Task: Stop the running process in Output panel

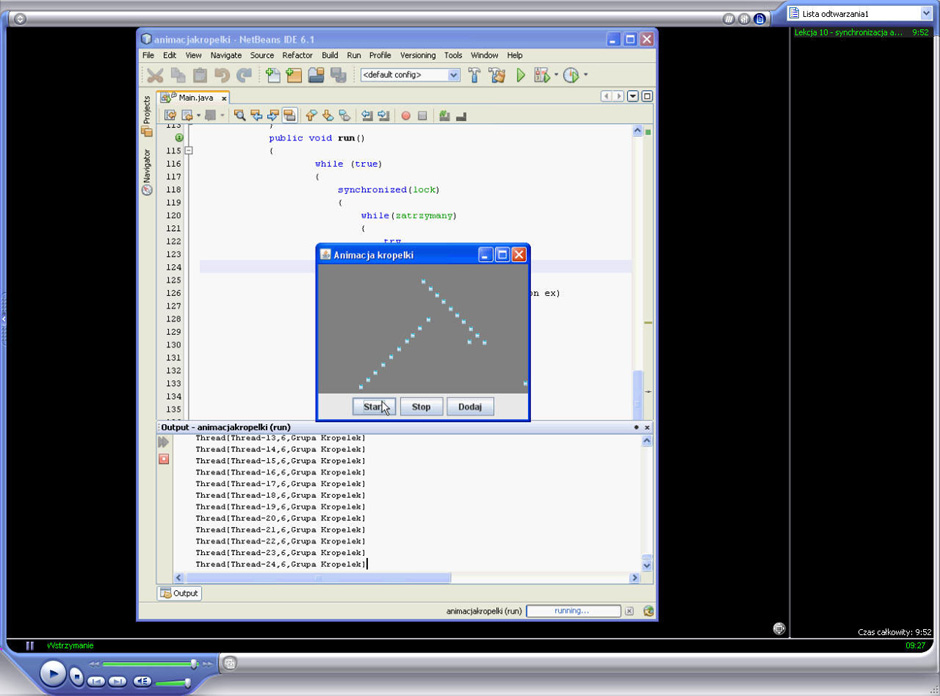Action: [164, 459]
